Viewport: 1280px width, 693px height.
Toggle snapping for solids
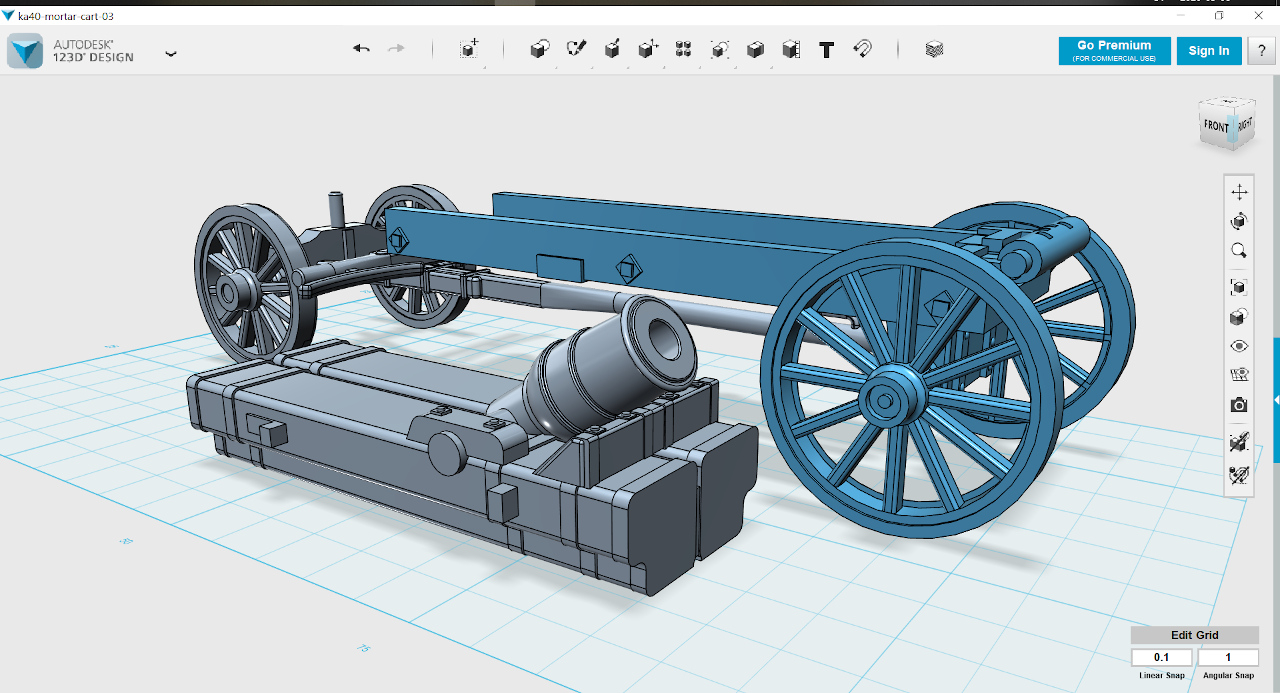(x=1239, y=442)
